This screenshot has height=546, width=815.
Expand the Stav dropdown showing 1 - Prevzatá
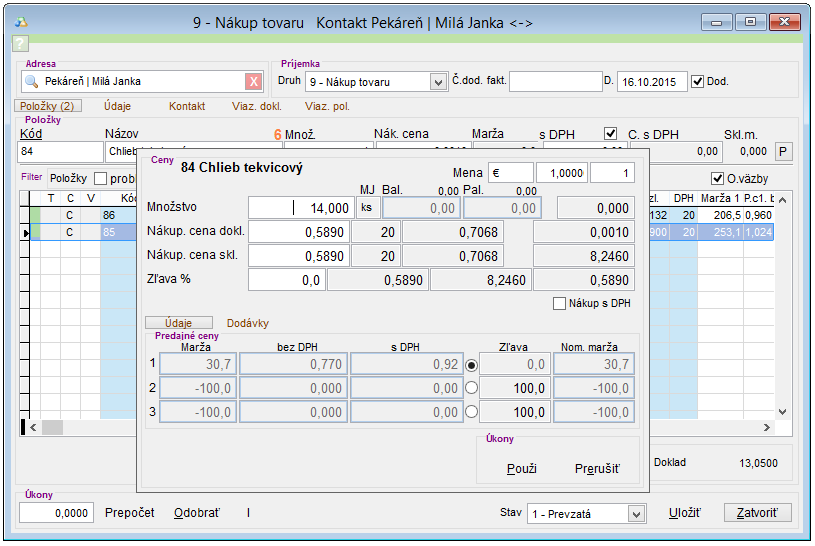tap(636, 513)
